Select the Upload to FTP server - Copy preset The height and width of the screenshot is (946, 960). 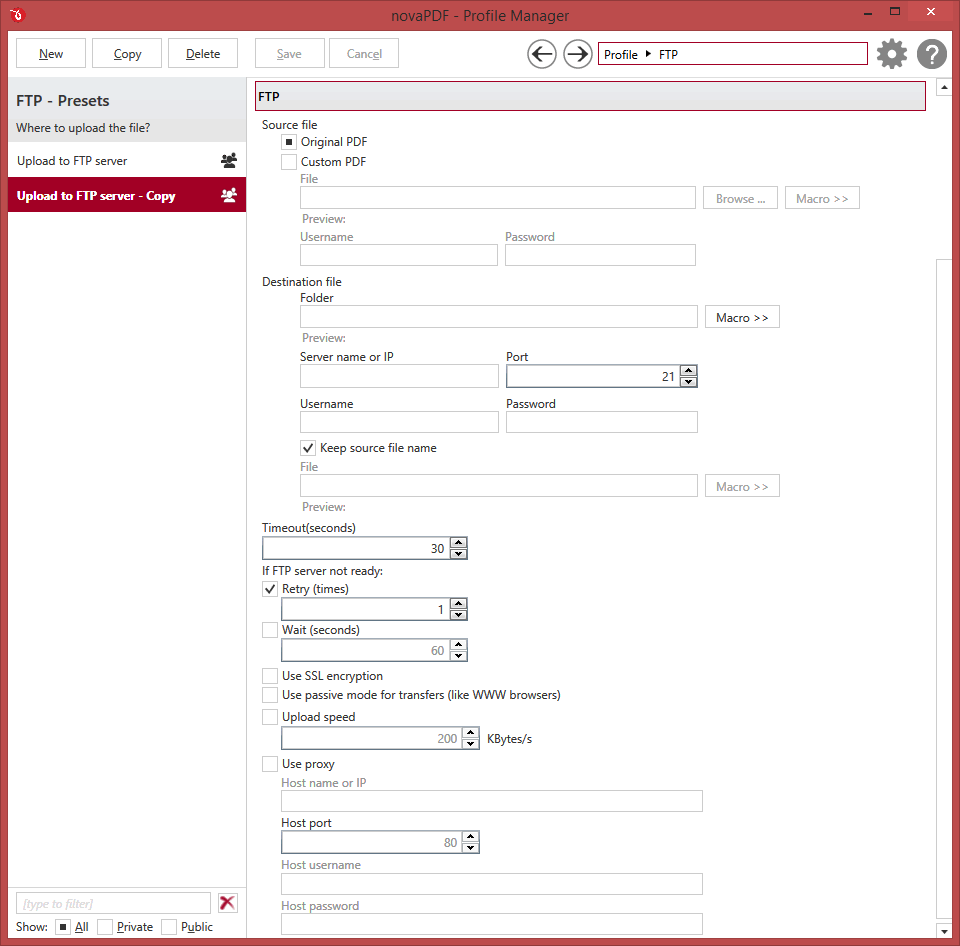[127, 195]
